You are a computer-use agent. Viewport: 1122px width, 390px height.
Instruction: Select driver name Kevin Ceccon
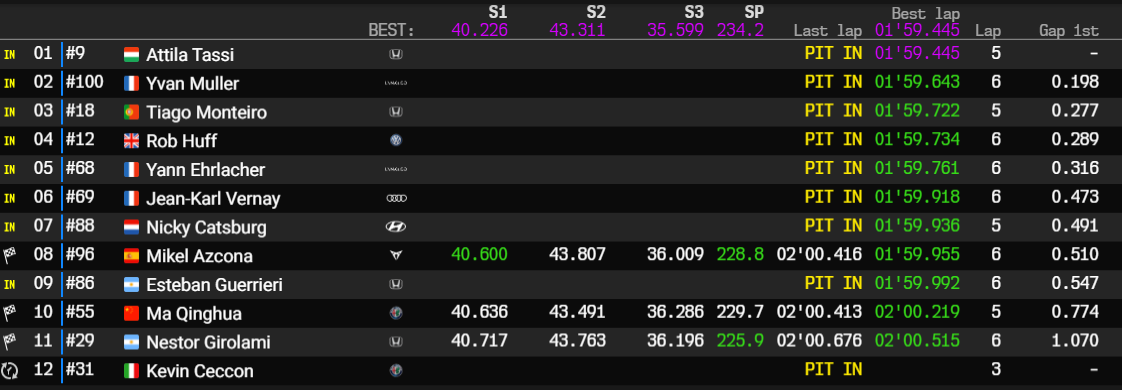pos(200,371)
